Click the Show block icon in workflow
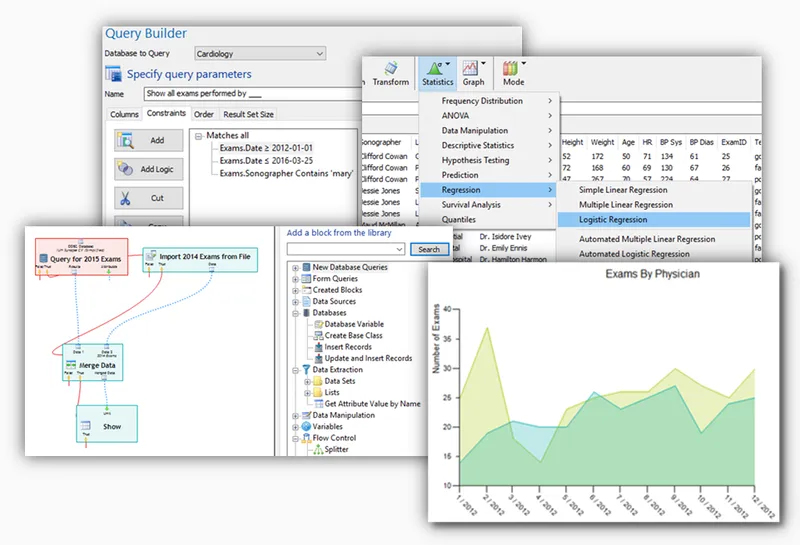The image size is (800, 545). point(86,426)
